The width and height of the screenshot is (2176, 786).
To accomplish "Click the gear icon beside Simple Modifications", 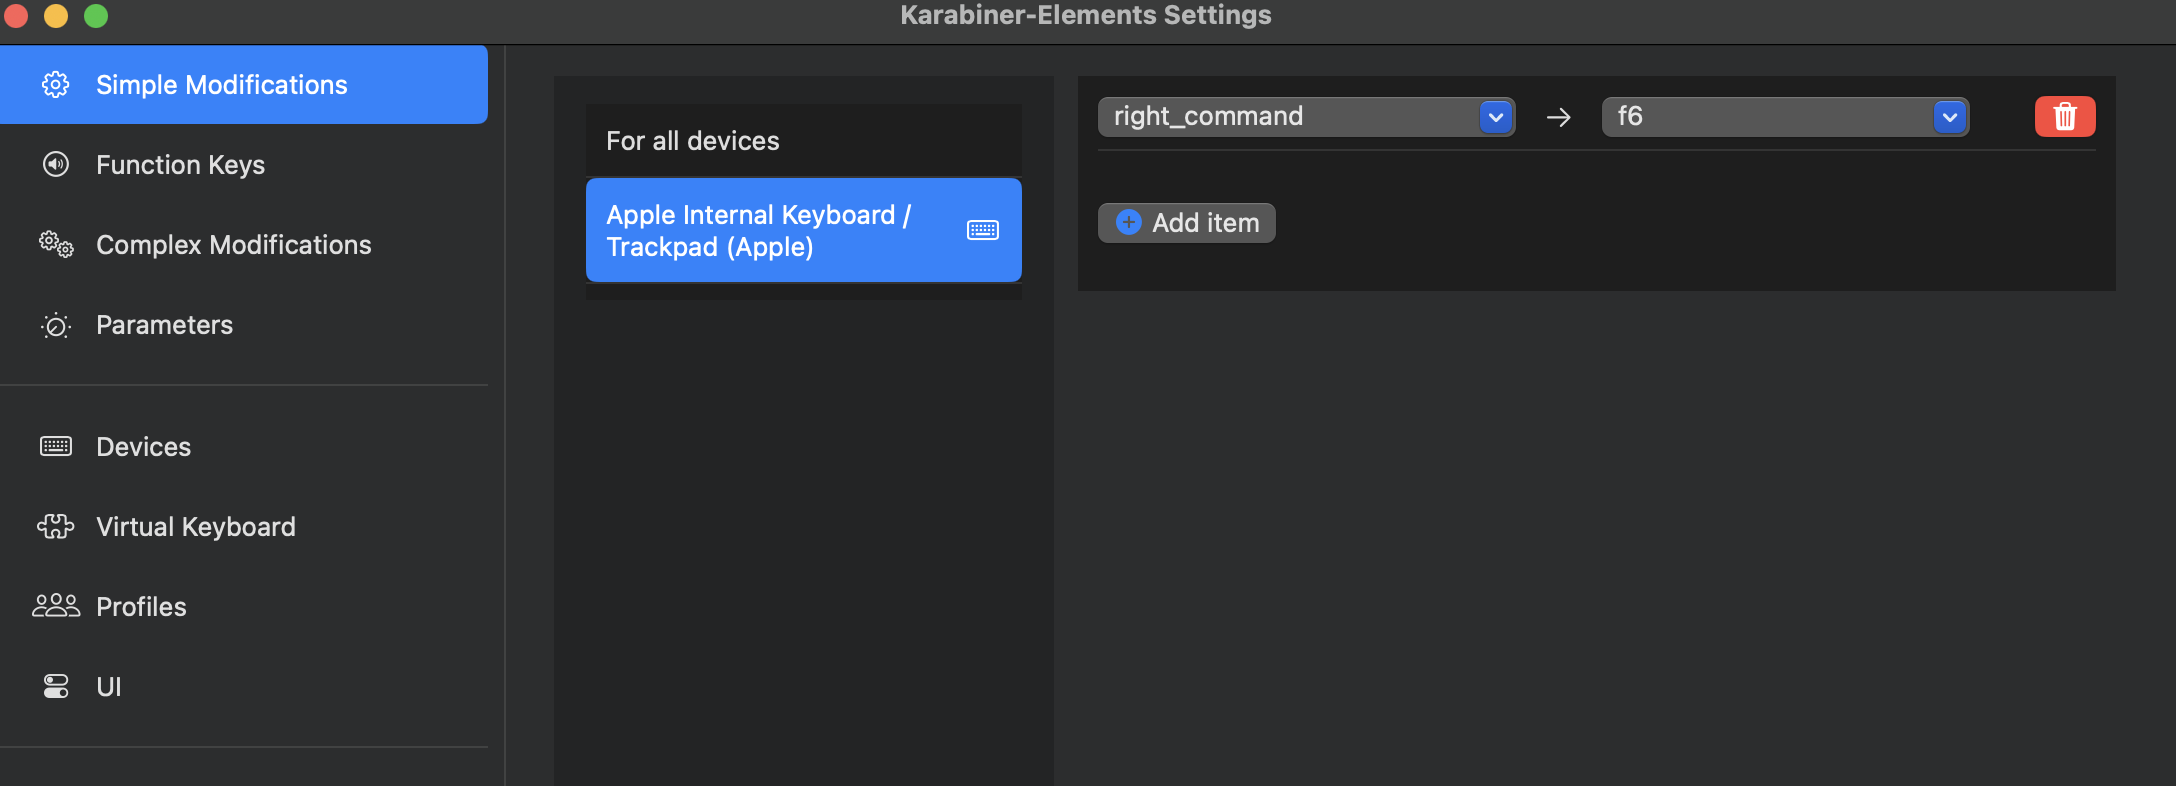I will (x=56, y=85).
